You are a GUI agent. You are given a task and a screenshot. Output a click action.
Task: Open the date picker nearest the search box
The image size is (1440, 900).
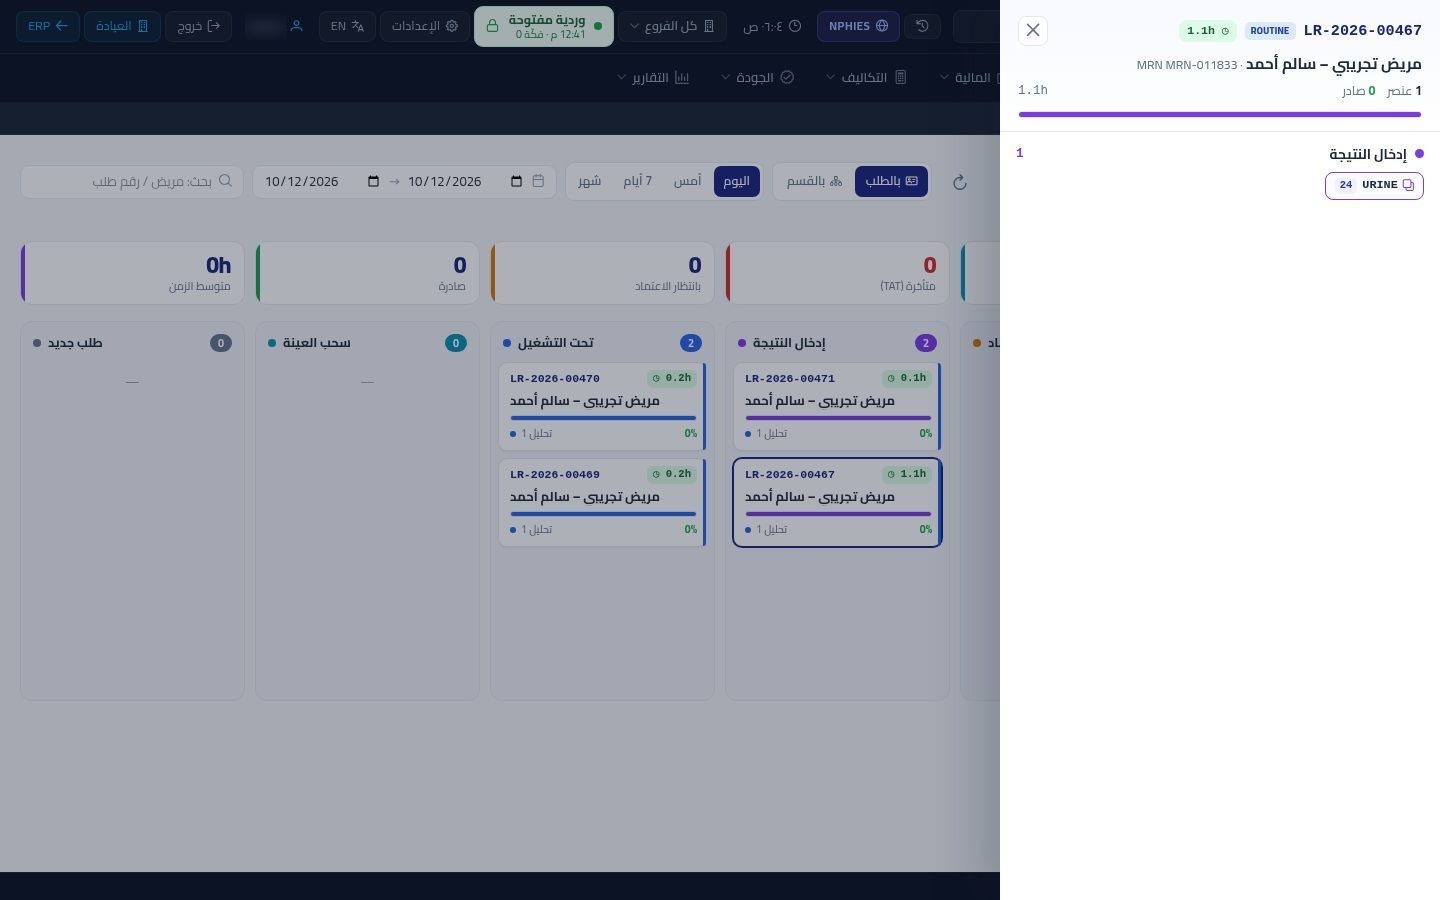coord(373,181)
